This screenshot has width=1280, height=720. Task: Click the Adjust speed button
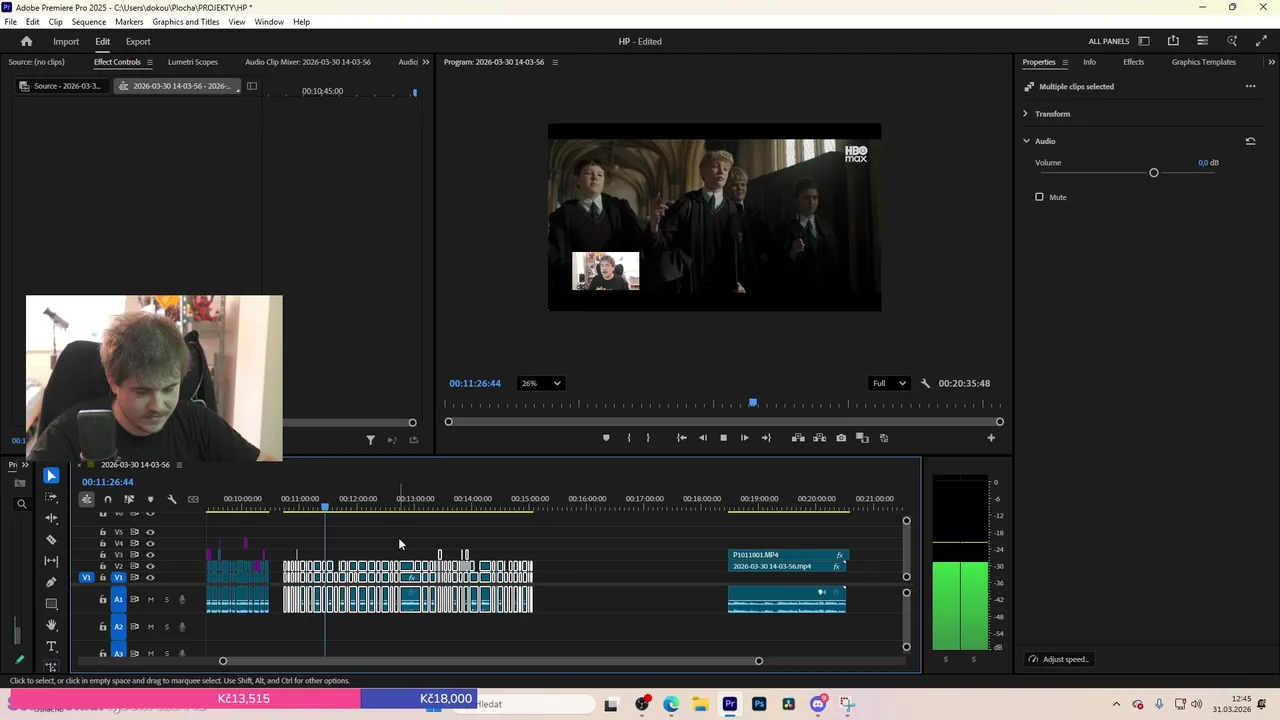[x=1060, y=659]
